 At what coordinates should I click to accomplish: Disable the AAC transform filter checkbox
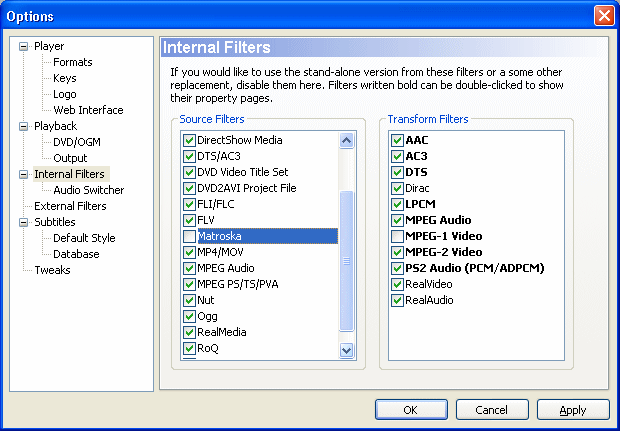(397, 140)
